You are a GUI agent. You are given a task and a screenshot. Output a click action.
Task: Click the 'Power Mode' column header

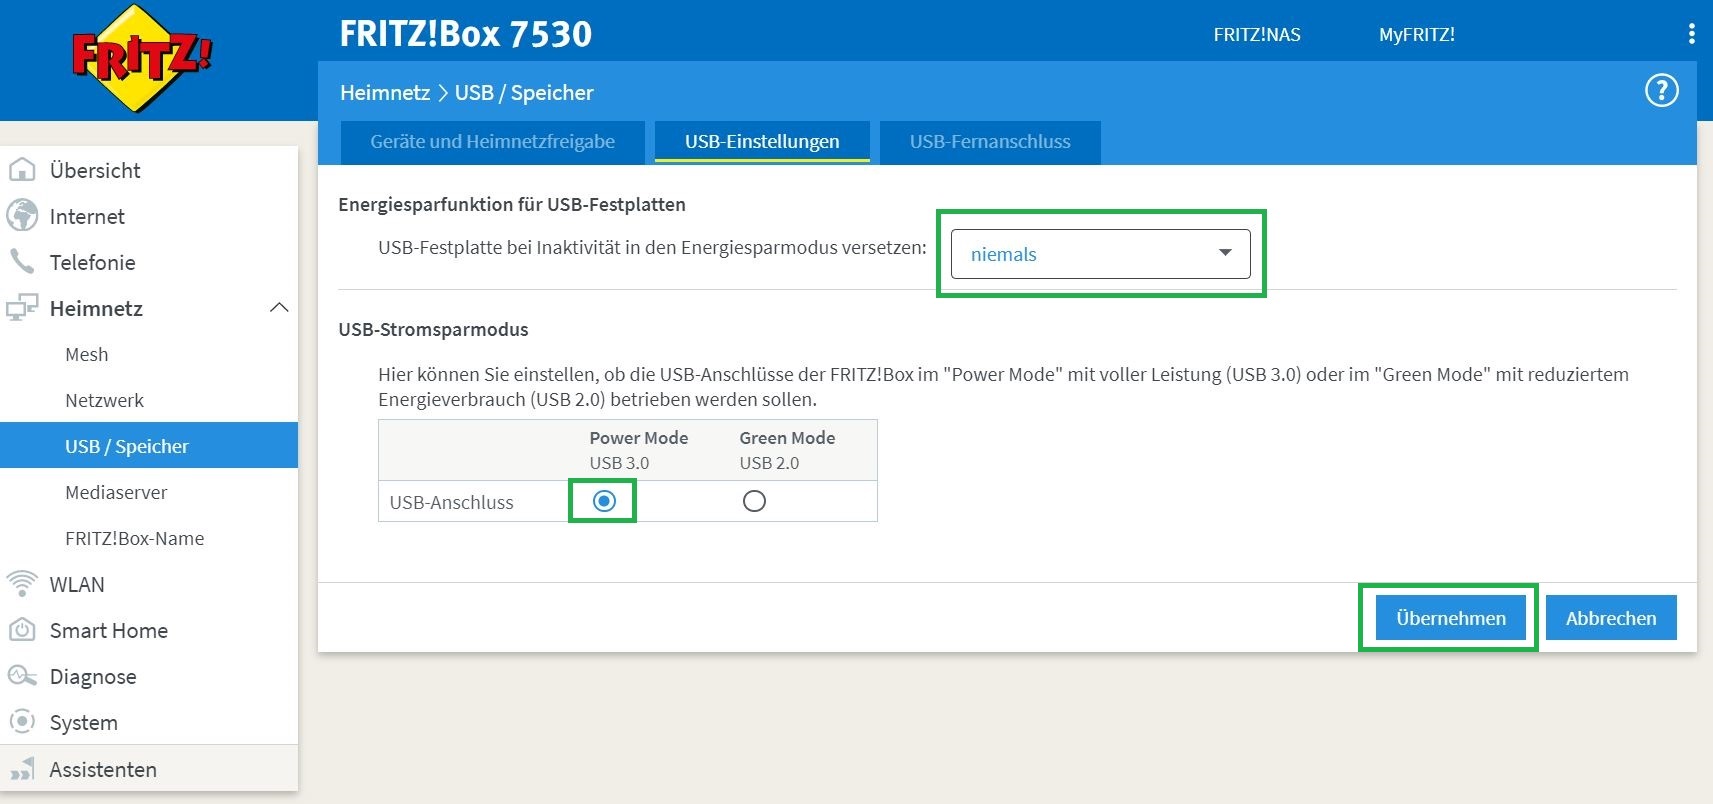tap(639, 437)
